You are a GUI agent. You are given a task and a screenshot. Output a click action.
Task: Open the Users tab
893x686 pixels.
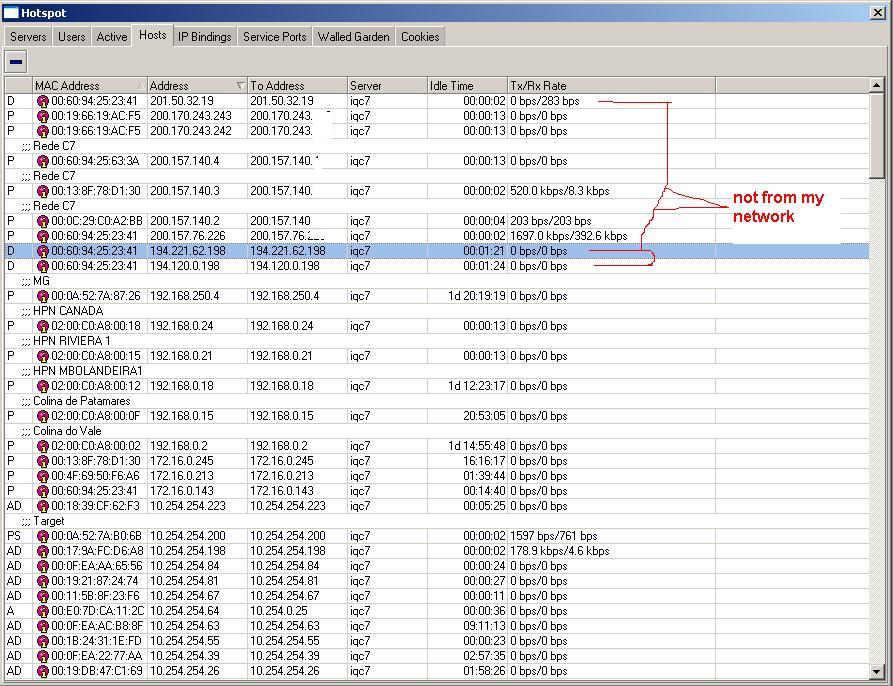(71, 37)
